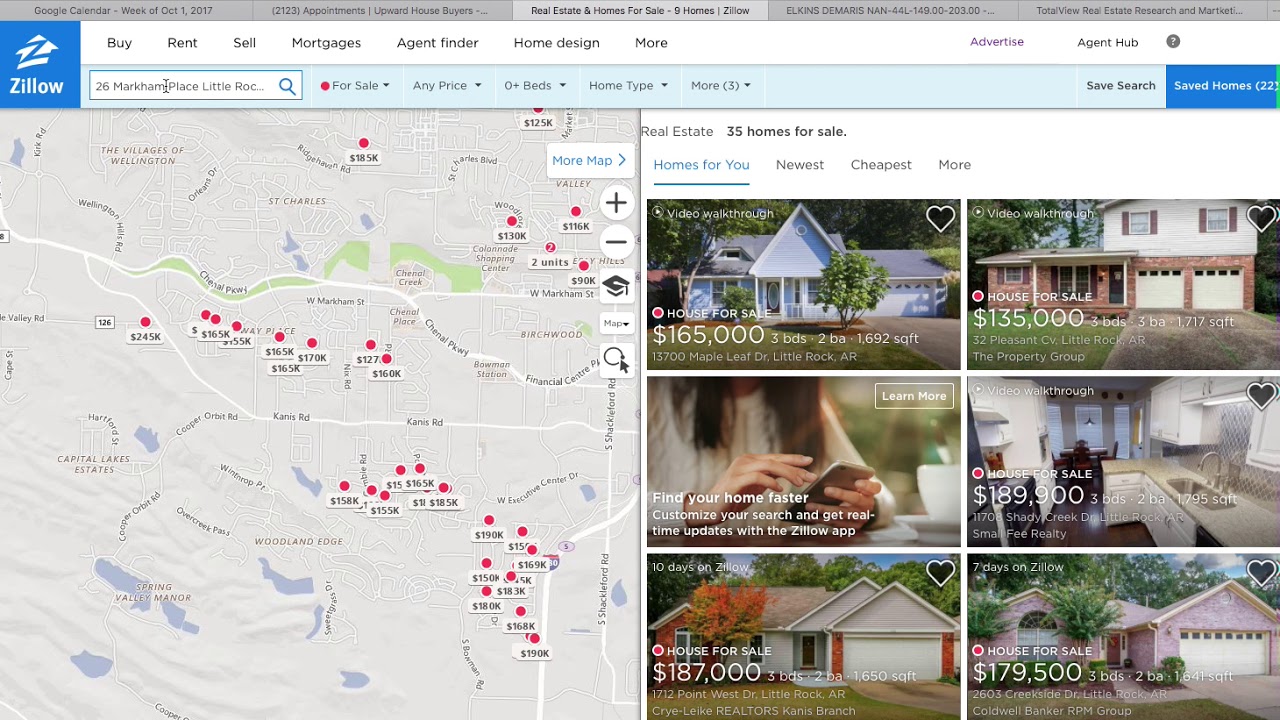This screenshot has height=720, width=1280.
Task: Click the $170K map marker
Action: [312, 343]
